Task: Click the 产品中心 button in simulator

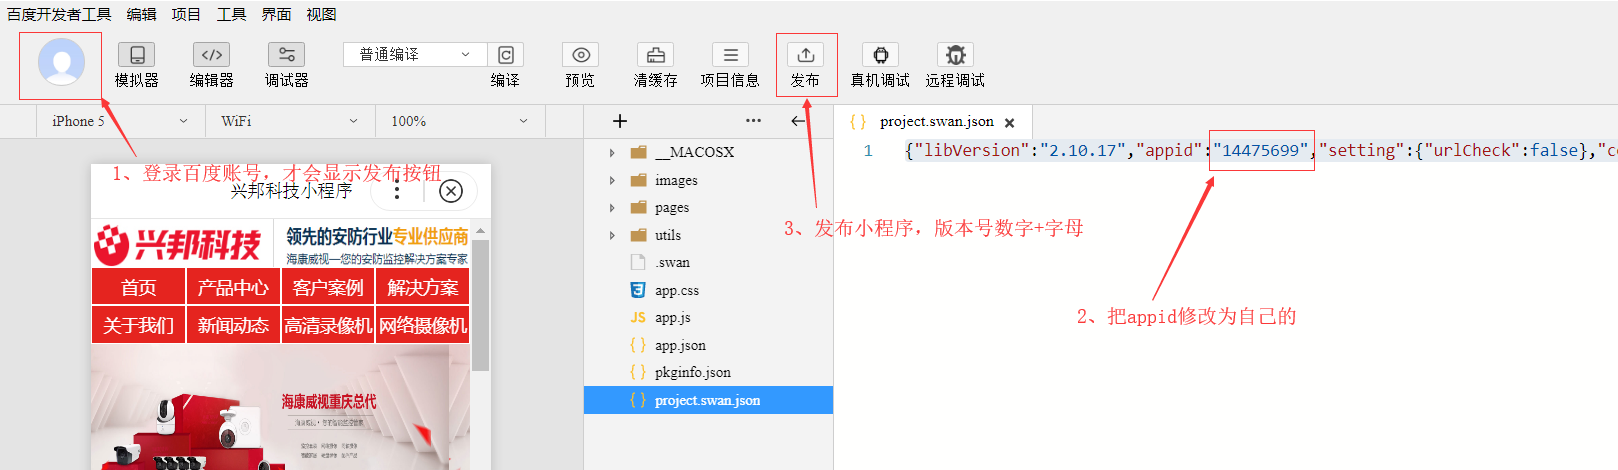Action: (x=233, y=288)
